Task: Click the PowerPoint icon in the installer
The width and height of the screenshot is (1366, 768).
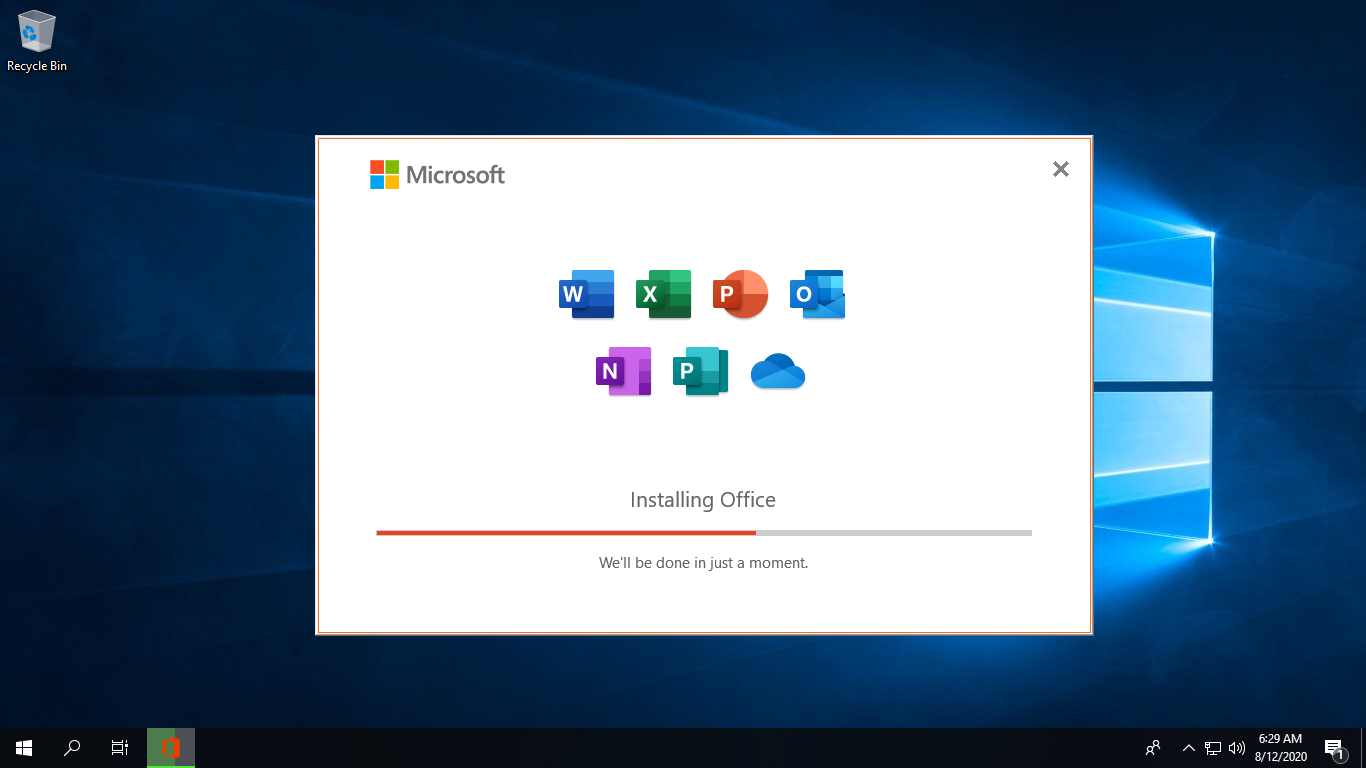Action: click(x=740, y=294)
